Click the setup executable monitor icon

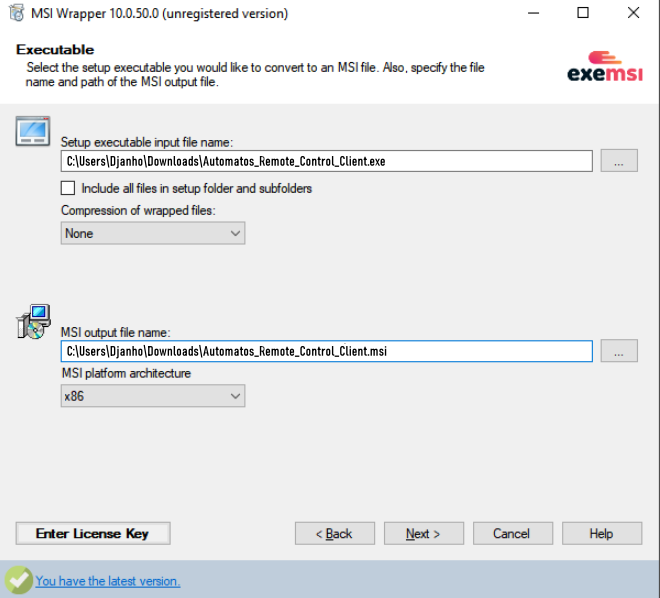click(x=33, y=131)
